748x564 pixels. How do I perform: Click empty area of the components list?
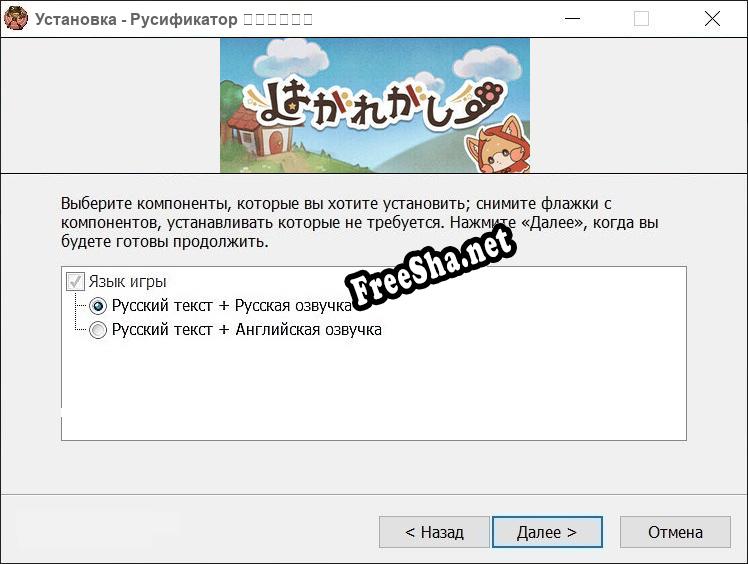click(374, 391)
